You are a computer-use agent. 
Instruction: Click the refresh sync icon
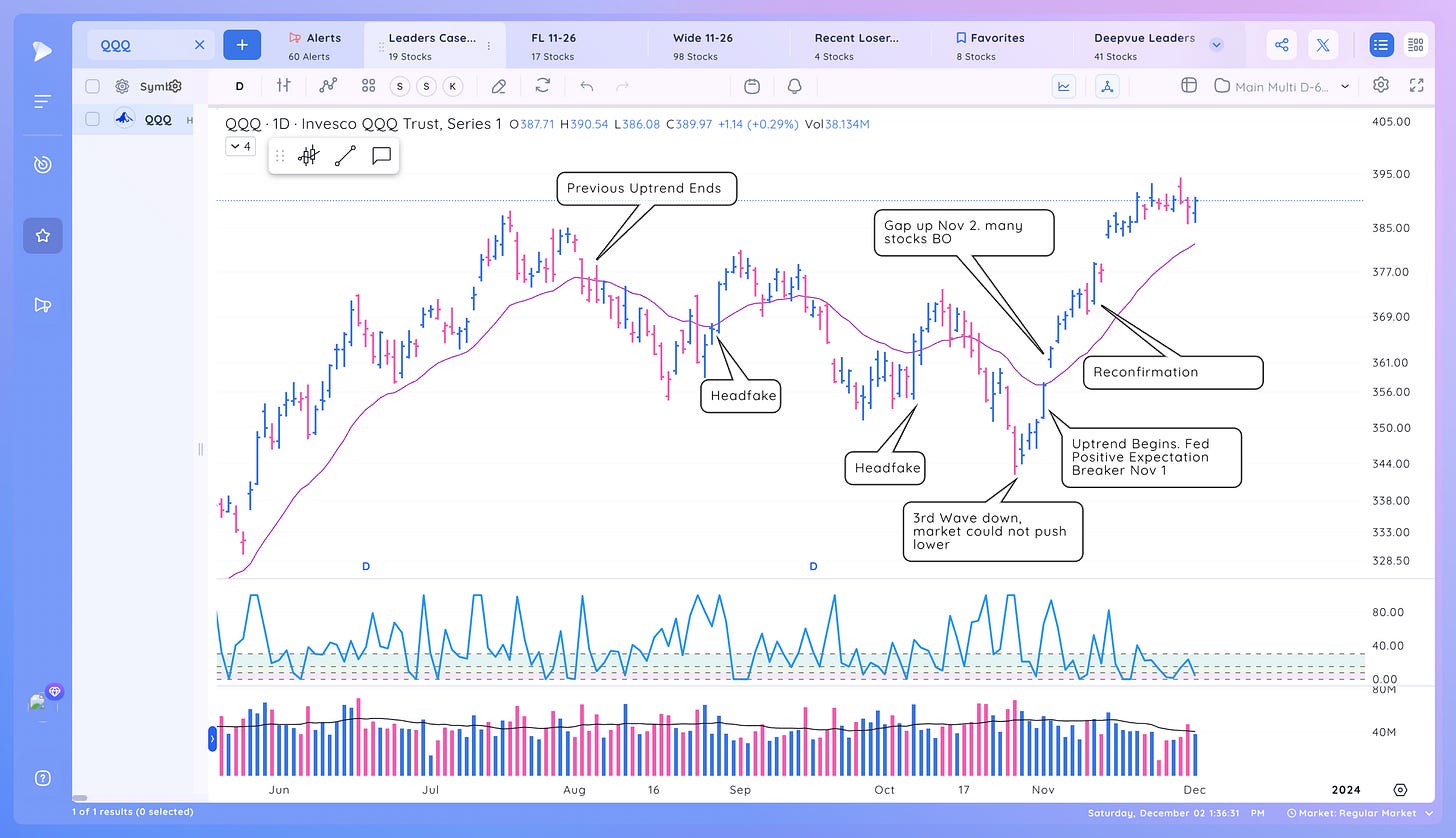[543, 86]
